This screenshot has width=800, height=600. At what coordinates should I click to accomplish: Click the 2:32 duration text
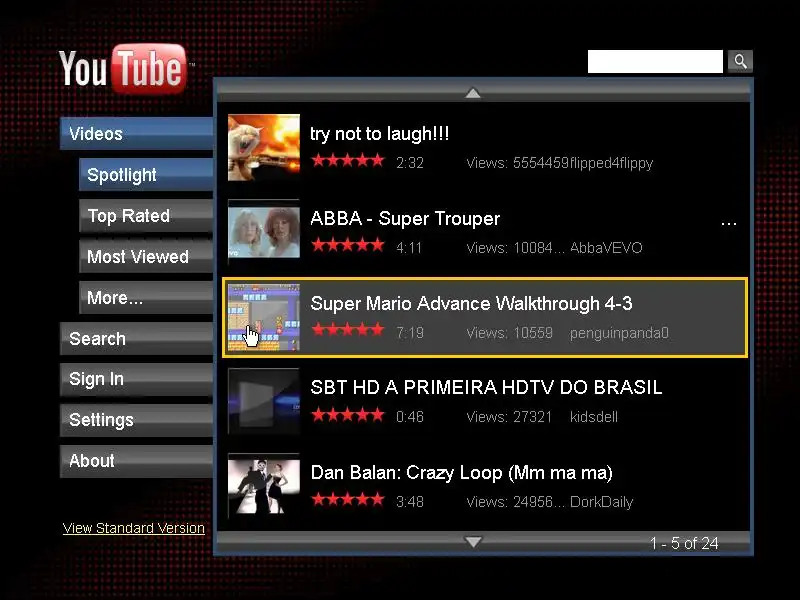[410, 163]
